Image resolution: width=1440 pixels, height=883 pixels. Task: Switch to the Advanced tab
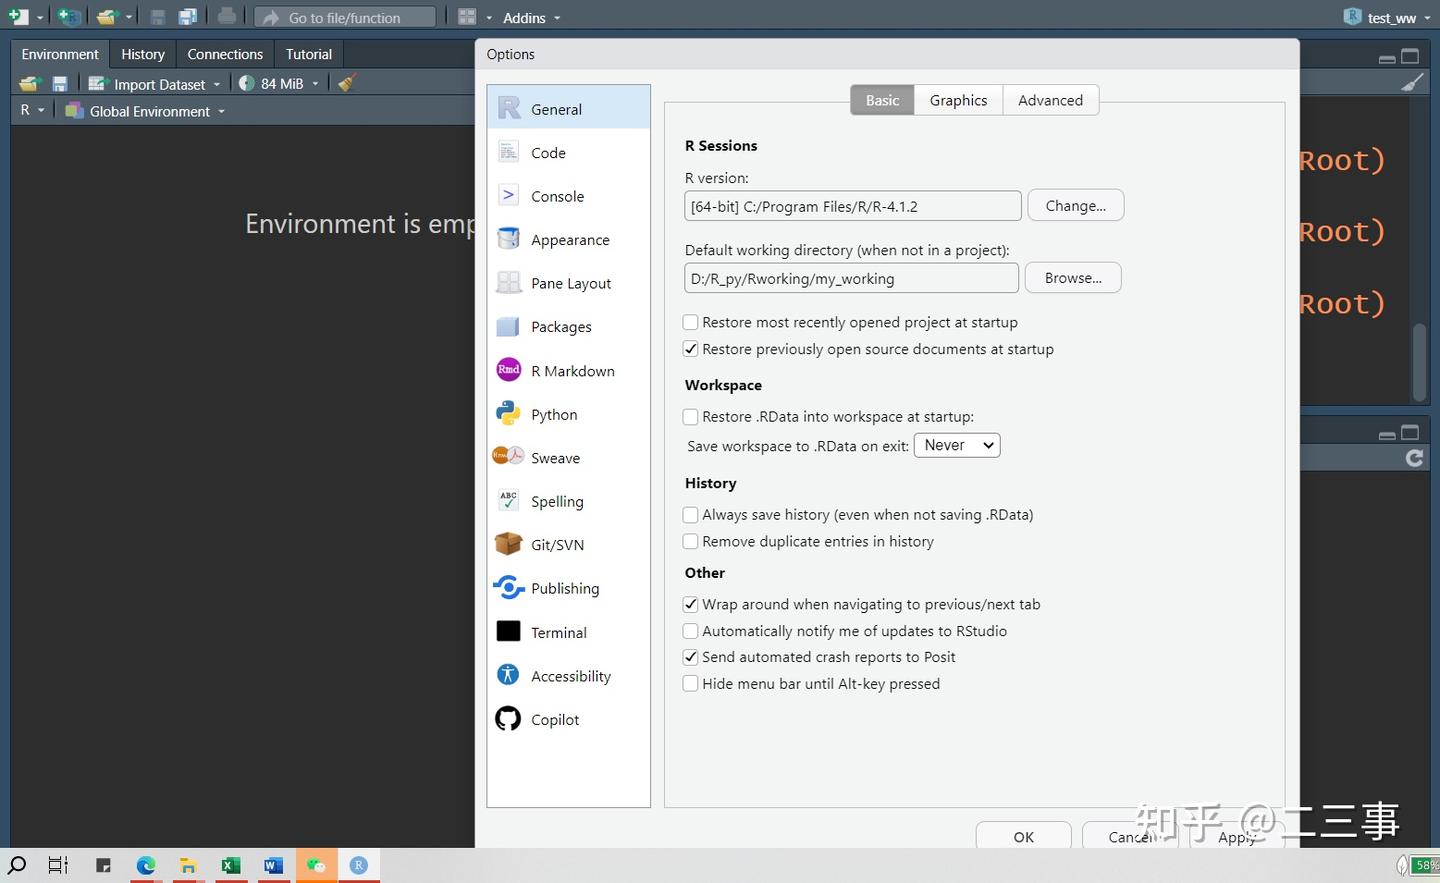(1050, 100)
